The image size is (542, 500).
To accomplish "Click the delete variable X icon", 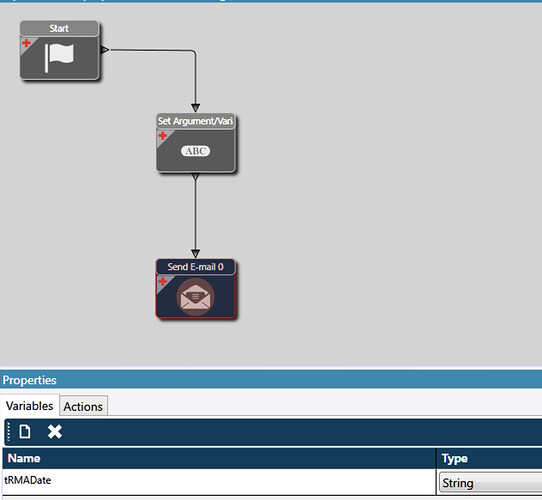I will (x=55, y=432).
